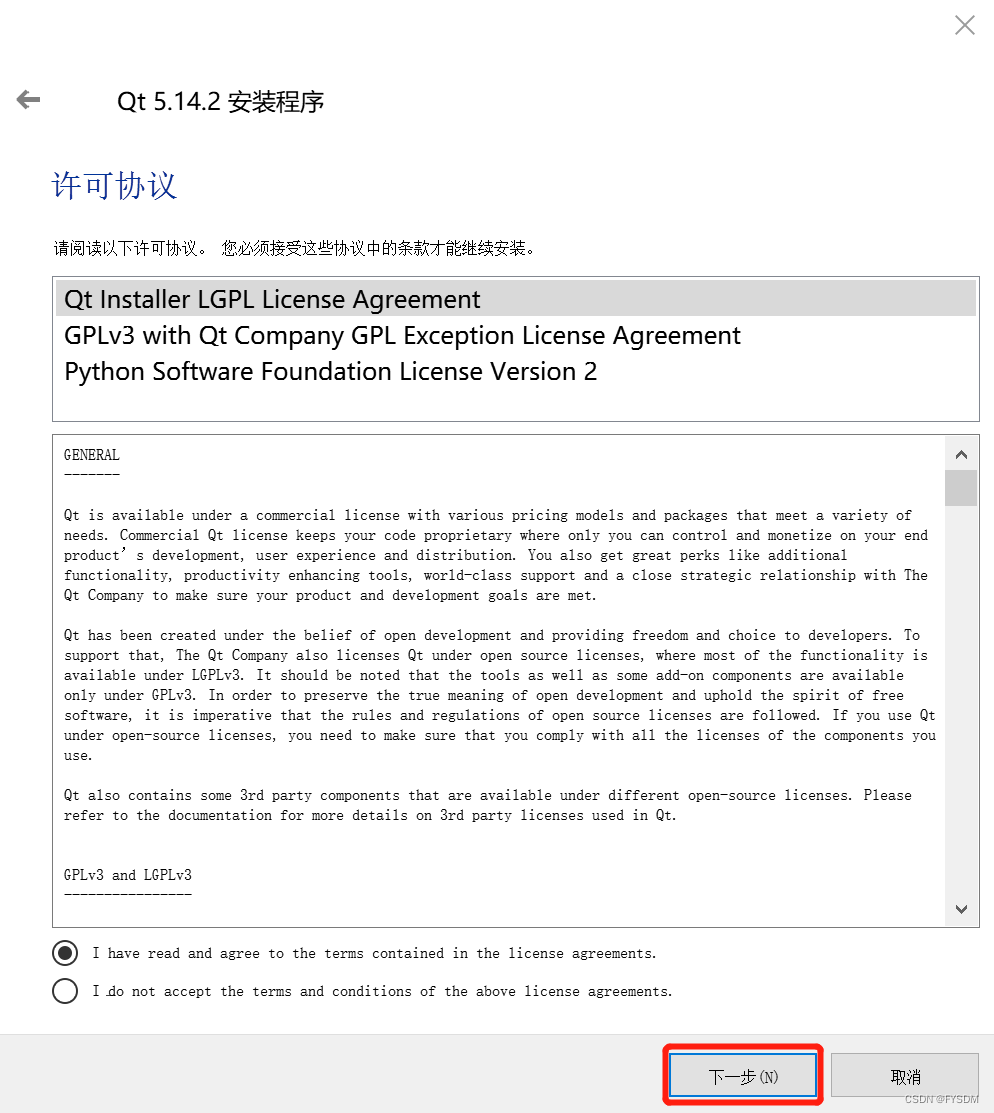Select Qt Installer LGPL License Agreement

(515, 299)
